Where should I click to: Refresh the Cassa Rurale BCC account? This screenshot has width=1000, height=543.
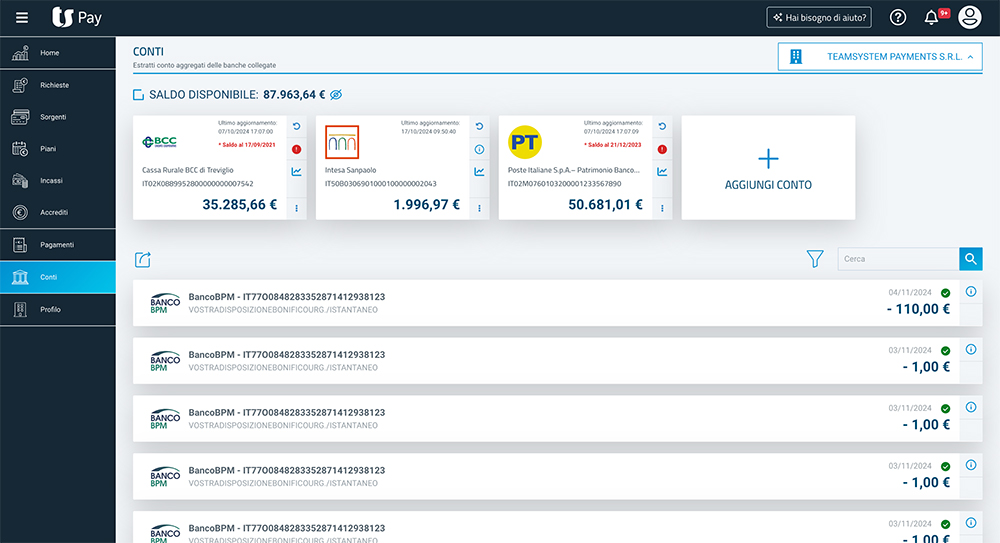(297, 127)
